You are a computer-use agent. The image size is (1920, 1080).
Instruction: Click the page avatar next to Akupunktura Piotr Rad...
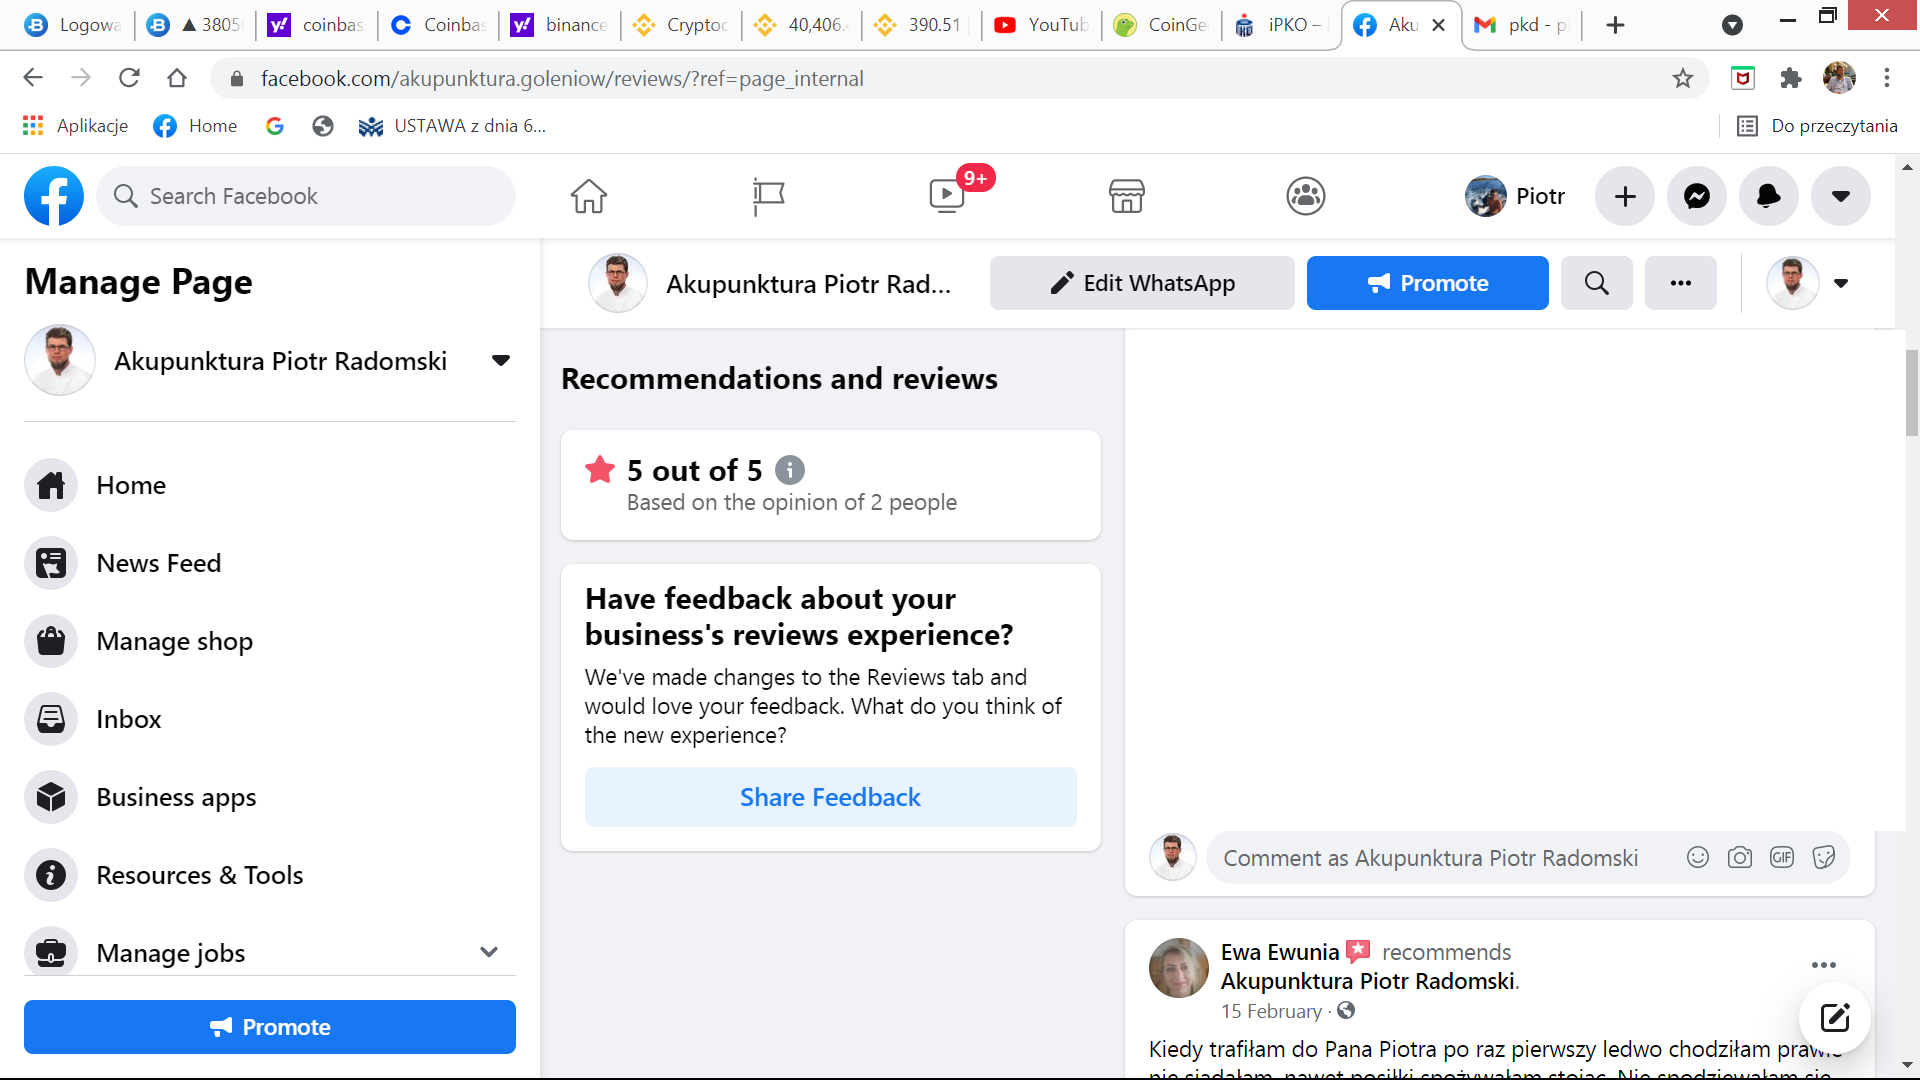tap(618, 283)
